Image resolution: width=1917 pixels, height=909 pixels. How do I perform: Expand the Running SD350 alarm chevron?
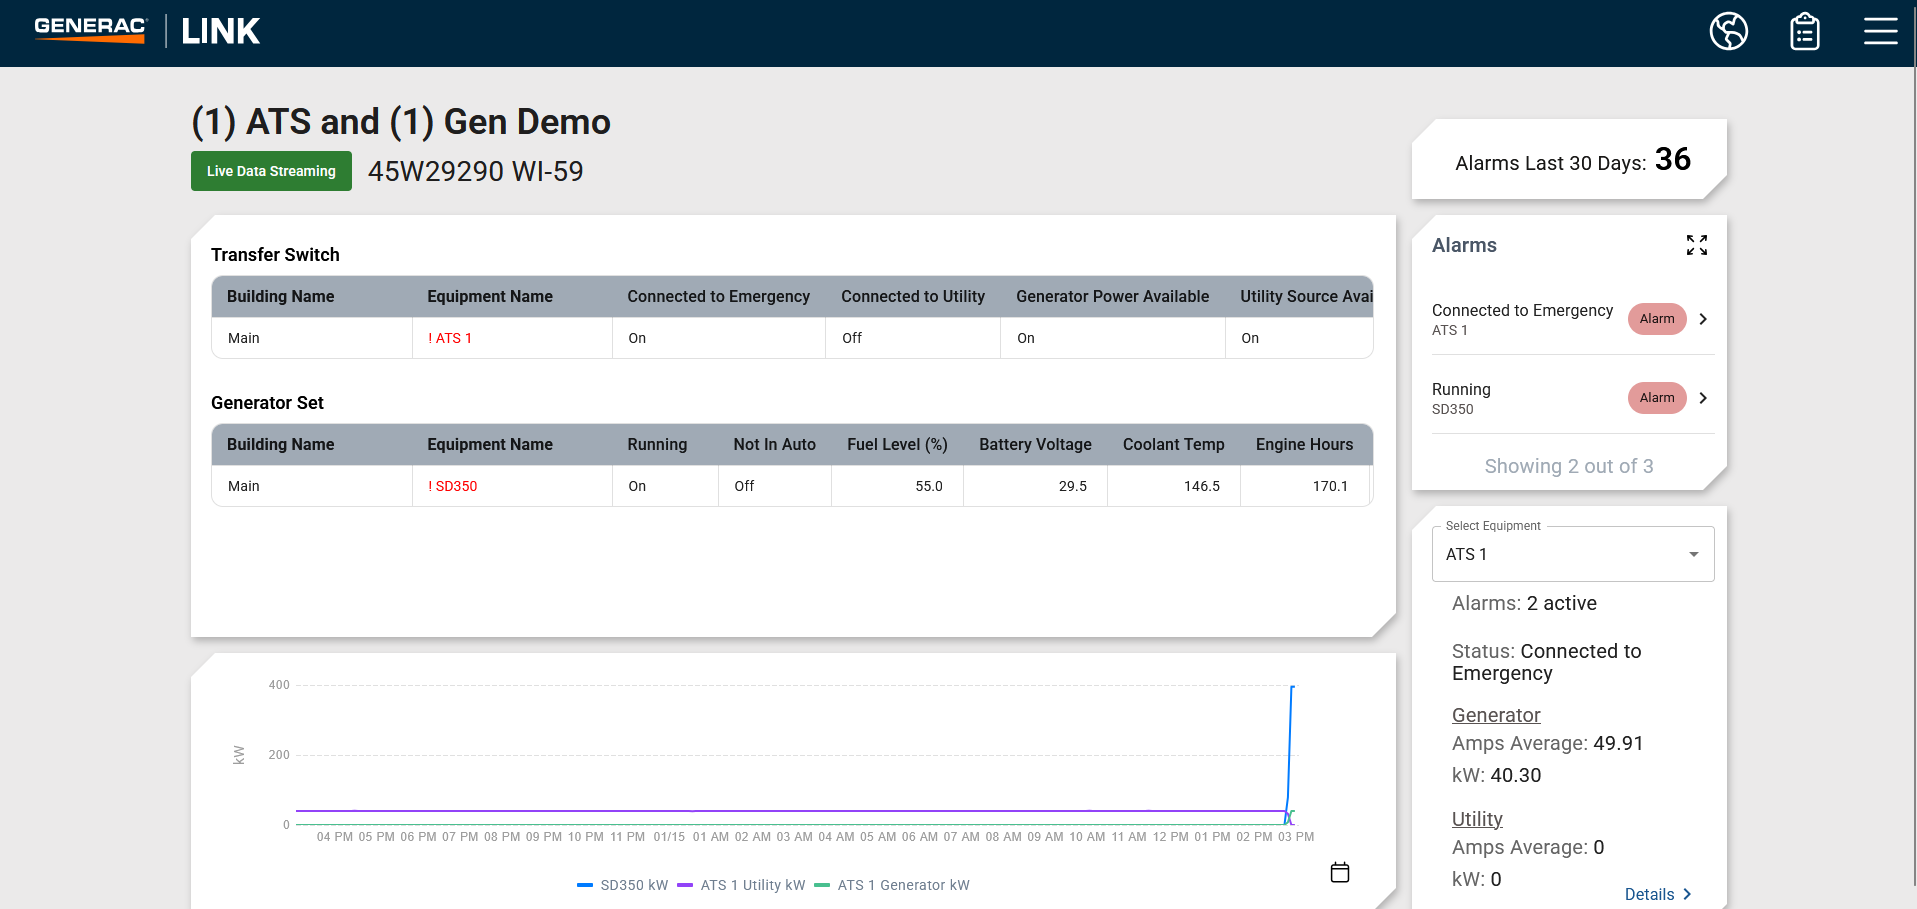(x=1703, y=398)
